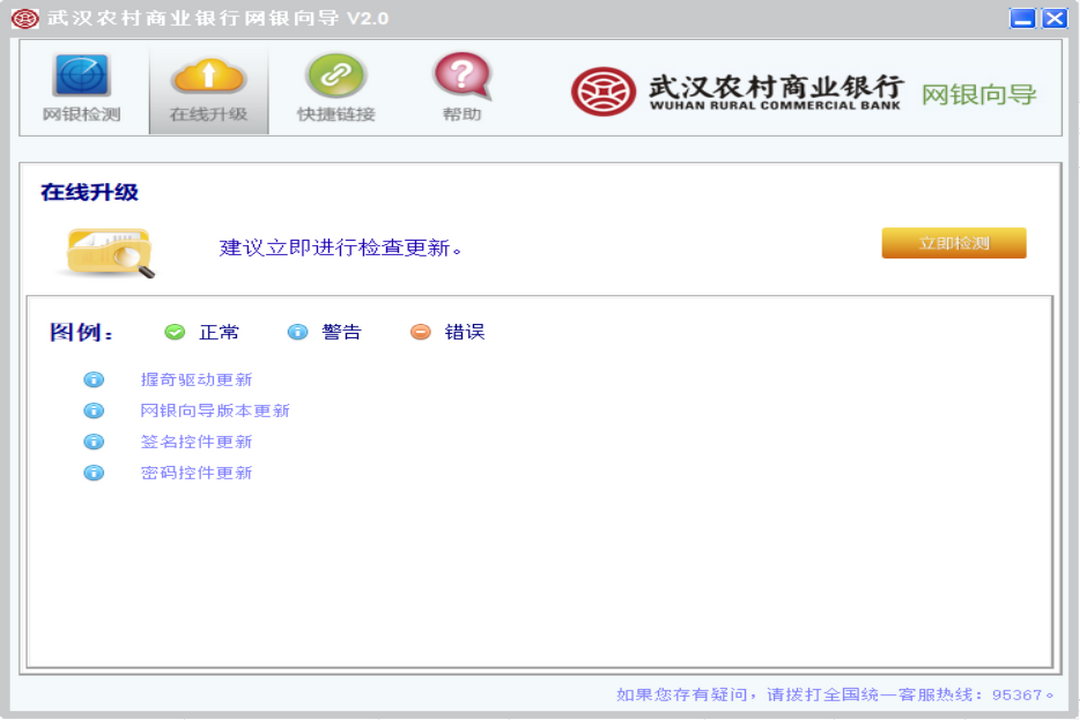1080x720 pixels.
Task: Click the blue 警告 warning icon
Action: click(297, 331)
